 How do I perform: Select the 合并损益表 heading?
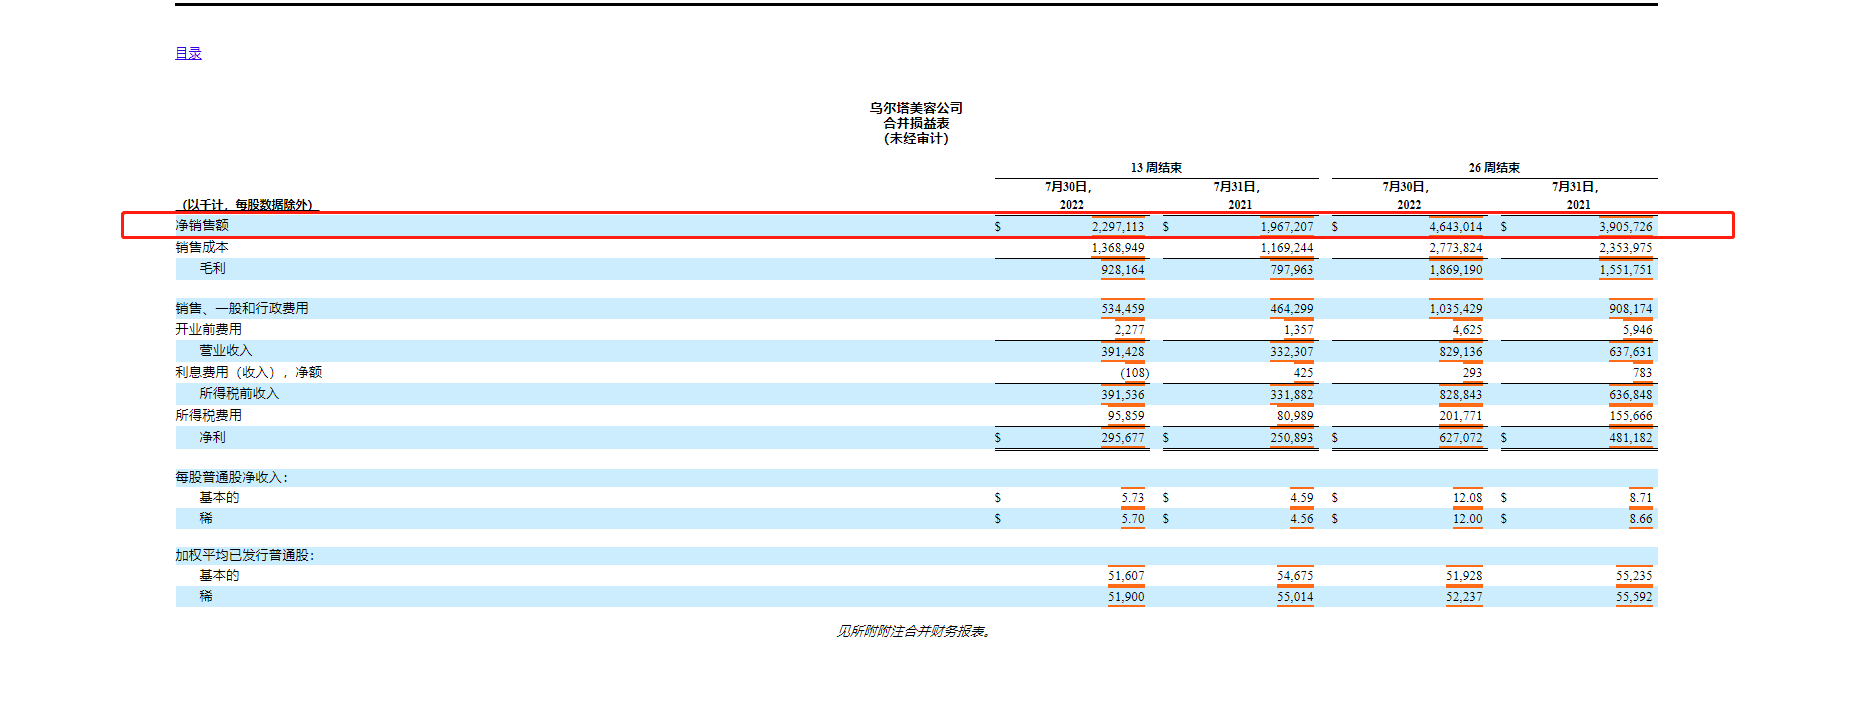(916, 123)
